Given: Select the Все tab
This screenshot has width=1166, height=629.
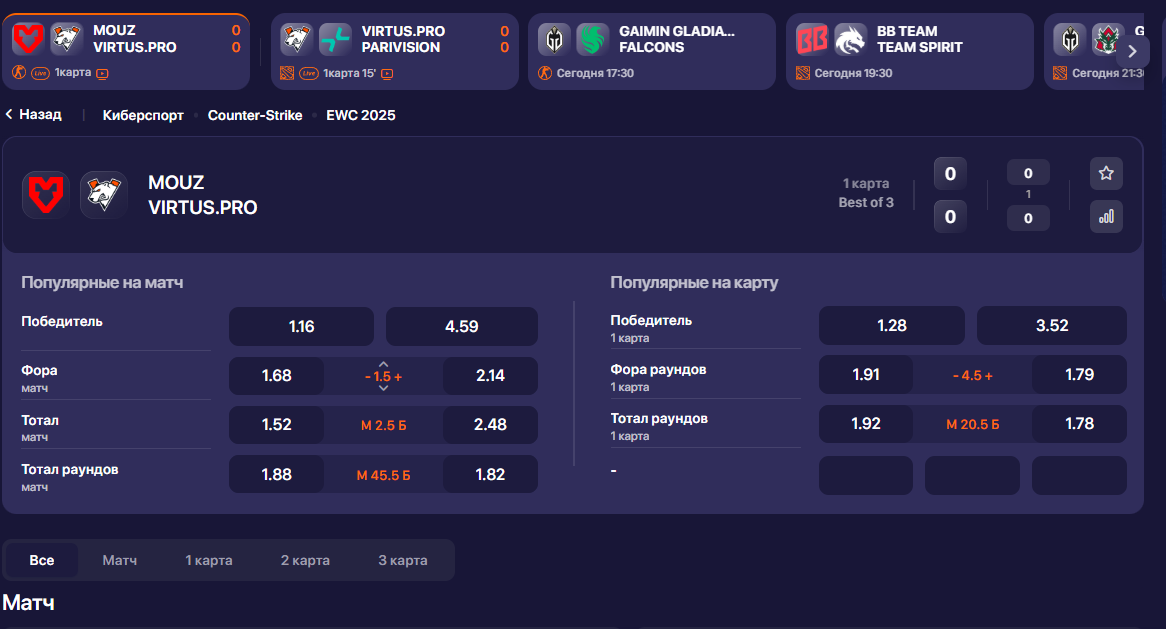Looking at the screenshot, I should [42, 560].
